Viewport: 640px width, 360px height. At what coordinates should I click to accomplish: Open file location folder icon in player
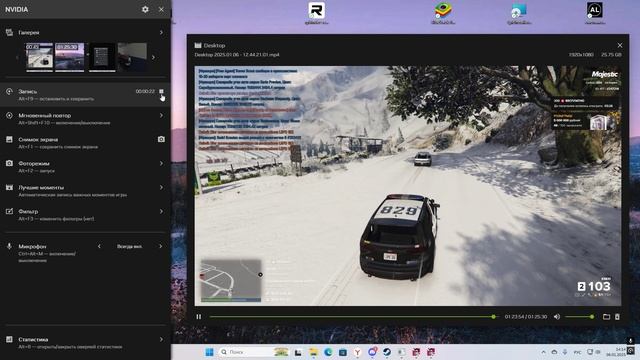pos(606,317)
